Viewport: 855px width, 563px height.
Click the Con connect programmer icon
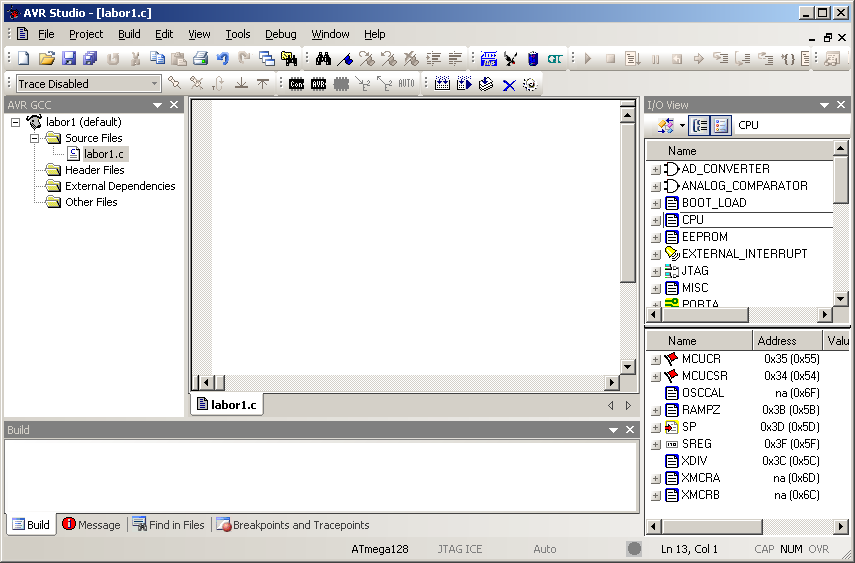[x=297, y=84]
